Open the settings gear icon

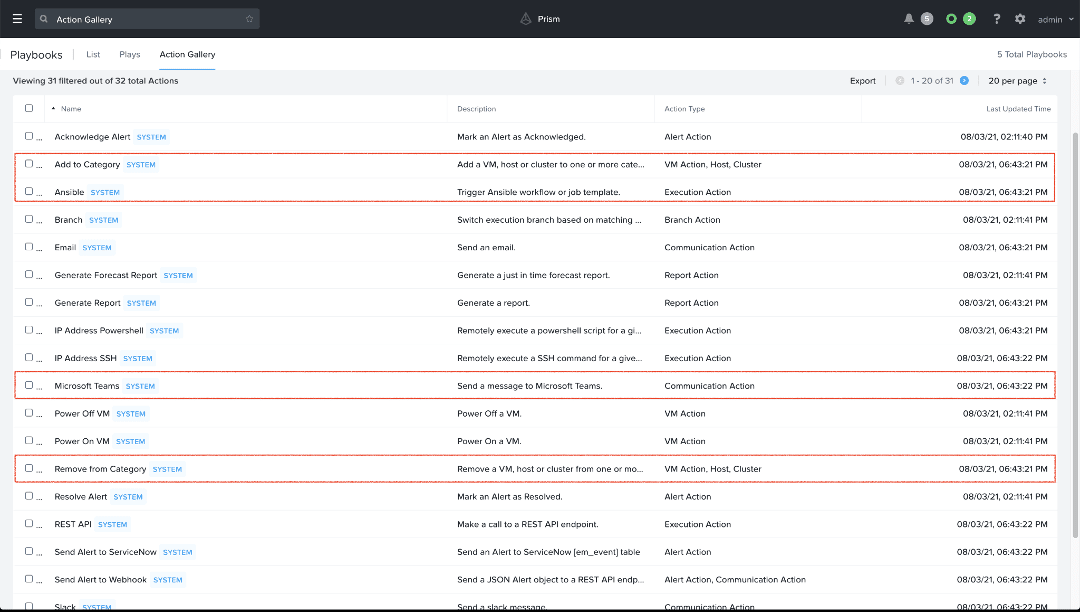tap(1020, 19)
